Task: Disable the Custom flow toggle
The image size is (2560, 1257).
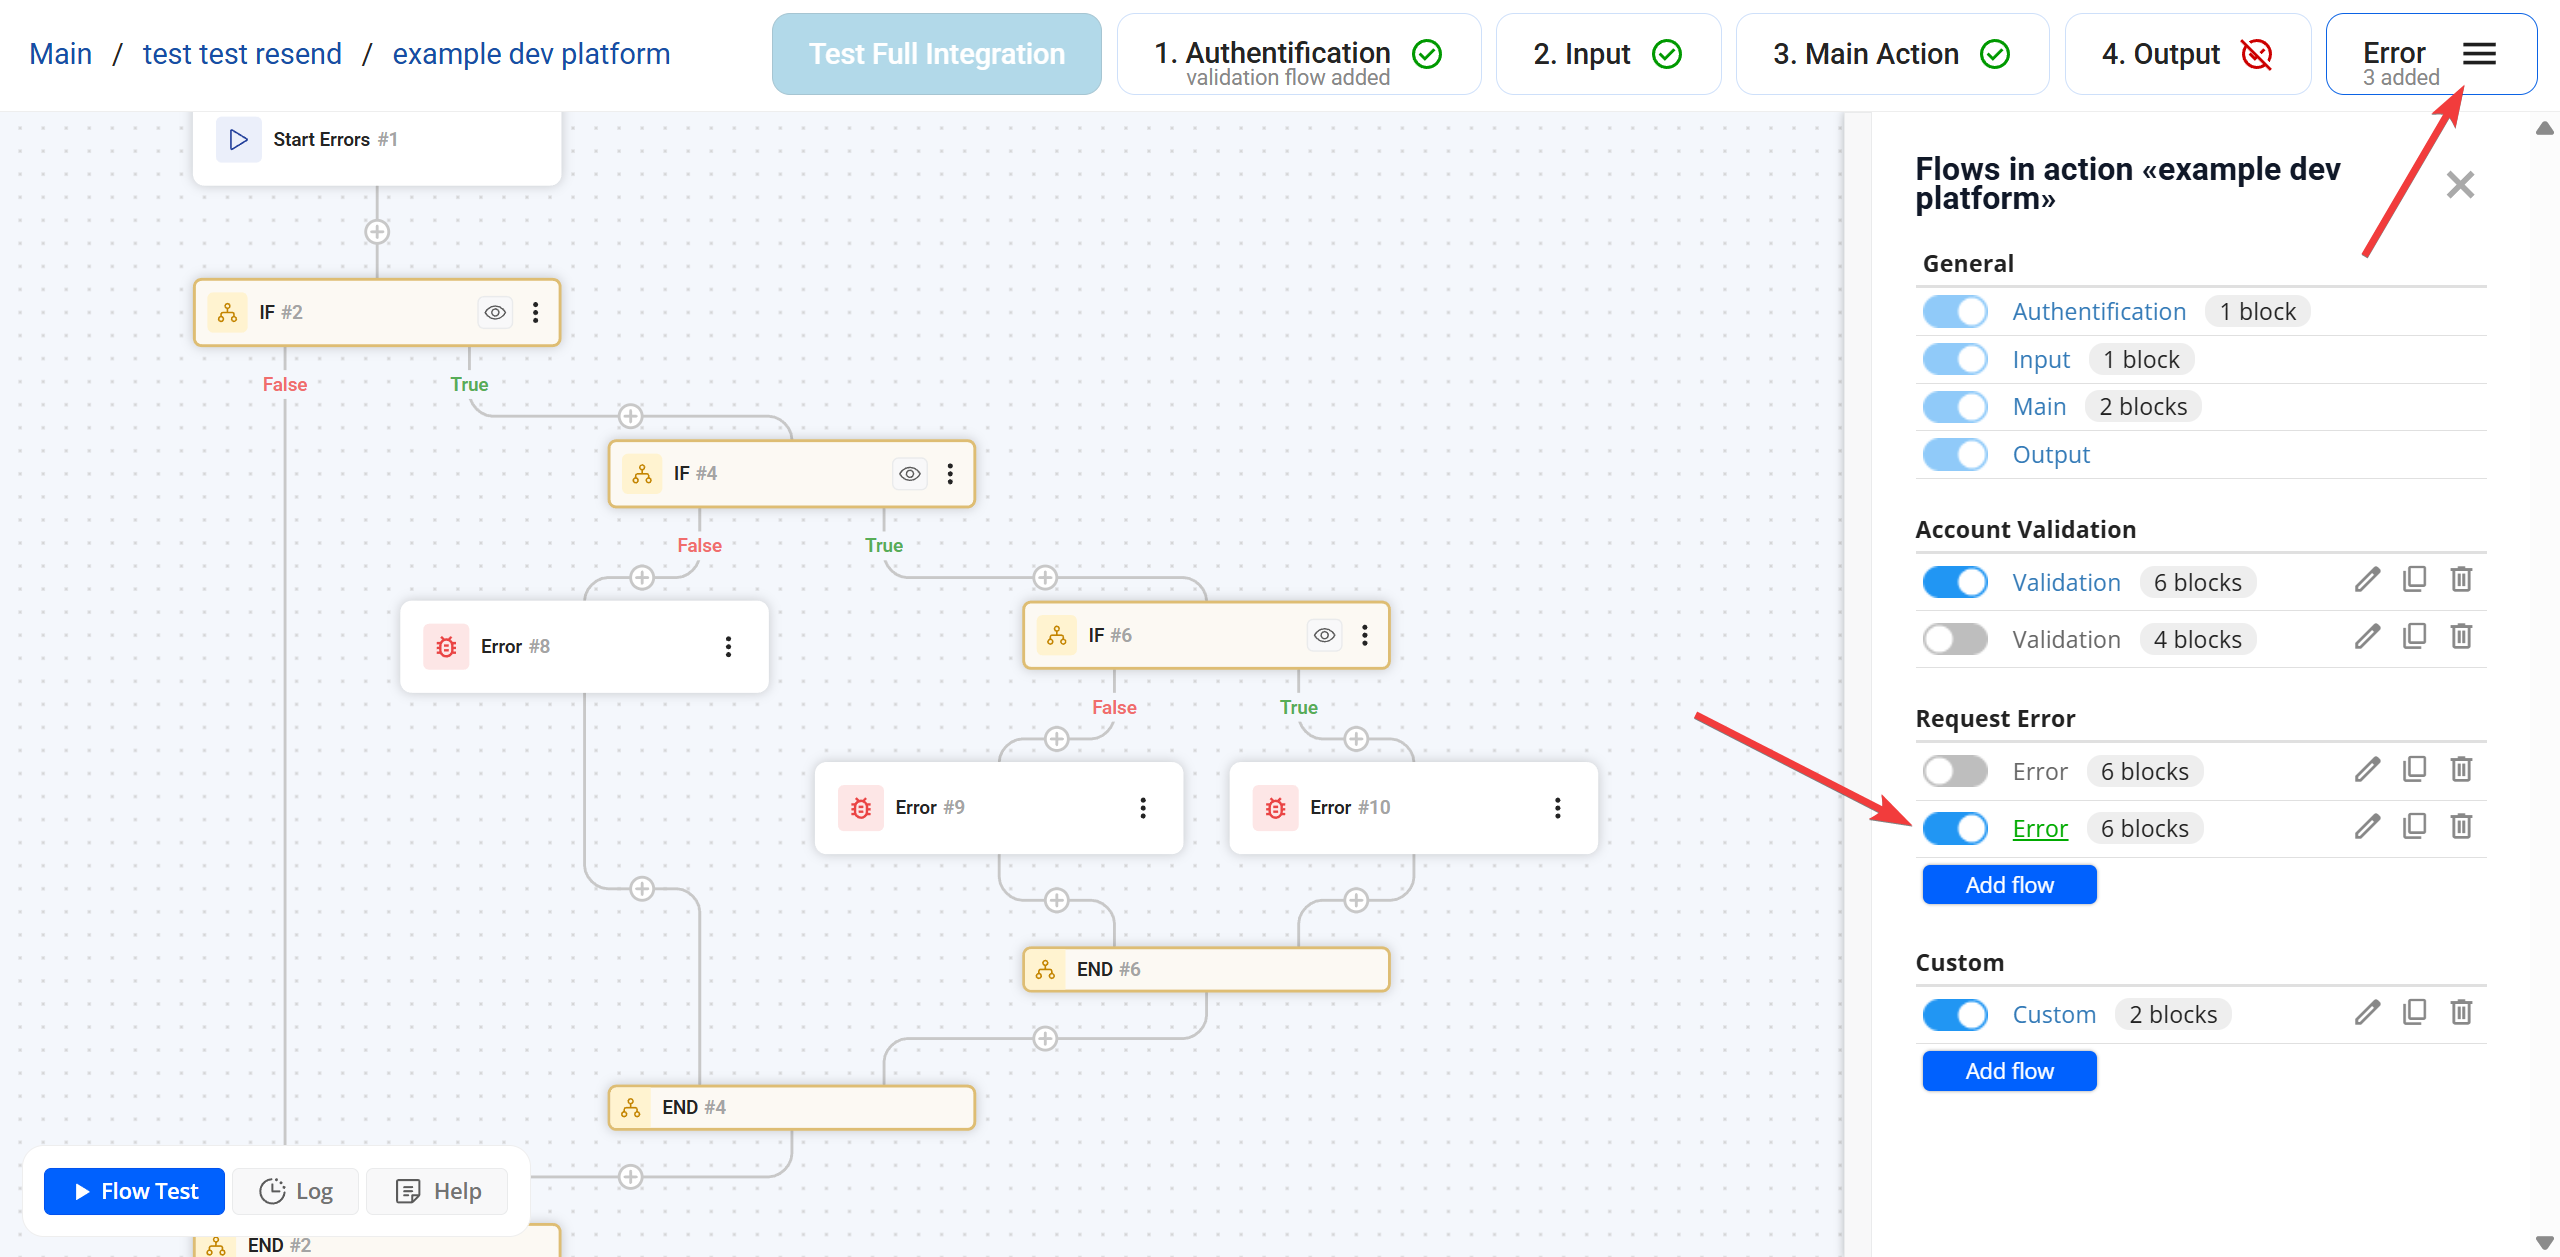Action: 1955,1014
